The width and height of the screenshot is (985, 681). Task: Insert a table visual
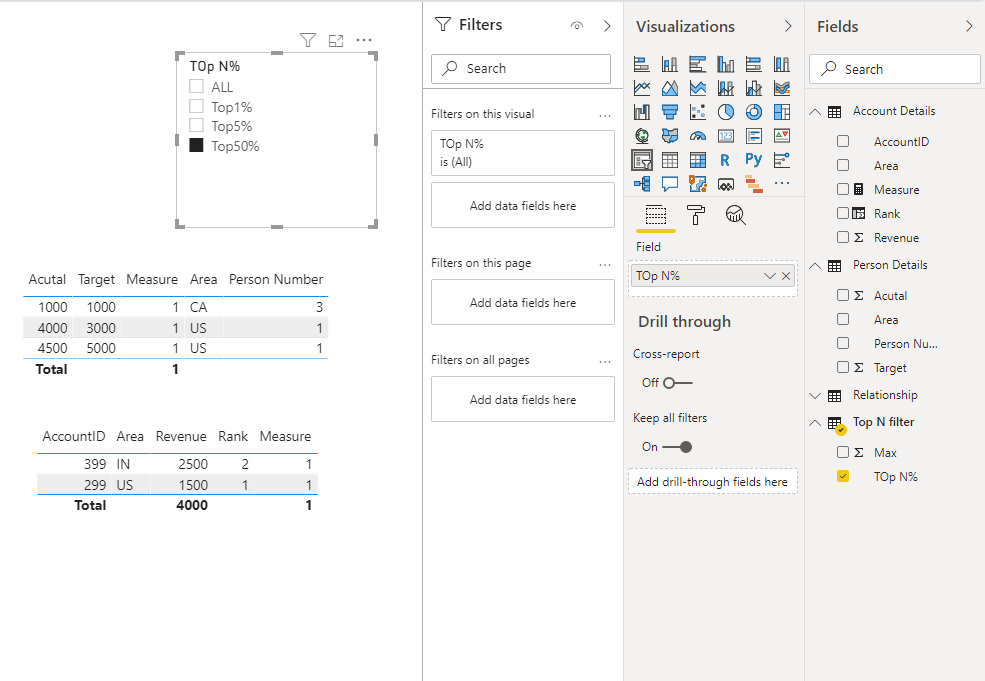point(670,160)
